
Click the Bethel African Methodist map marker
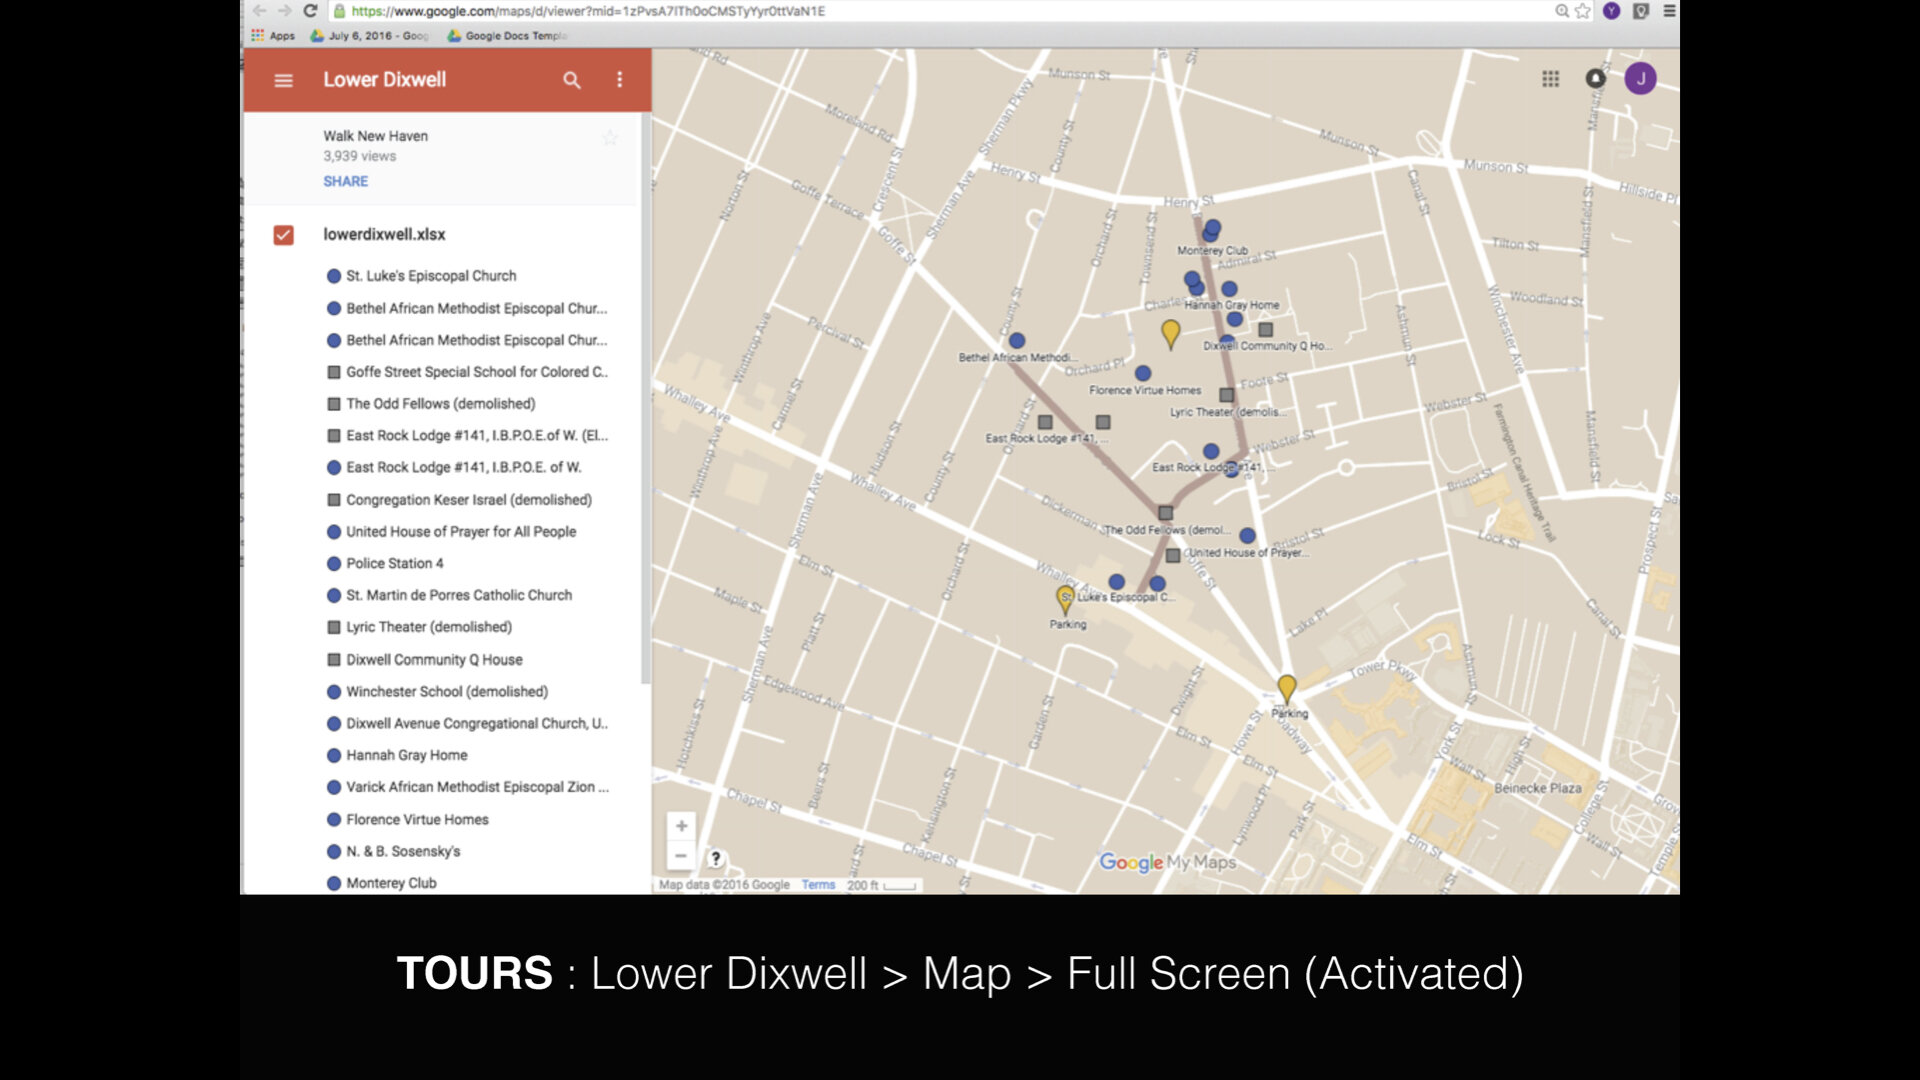[x=1017, y=341]
